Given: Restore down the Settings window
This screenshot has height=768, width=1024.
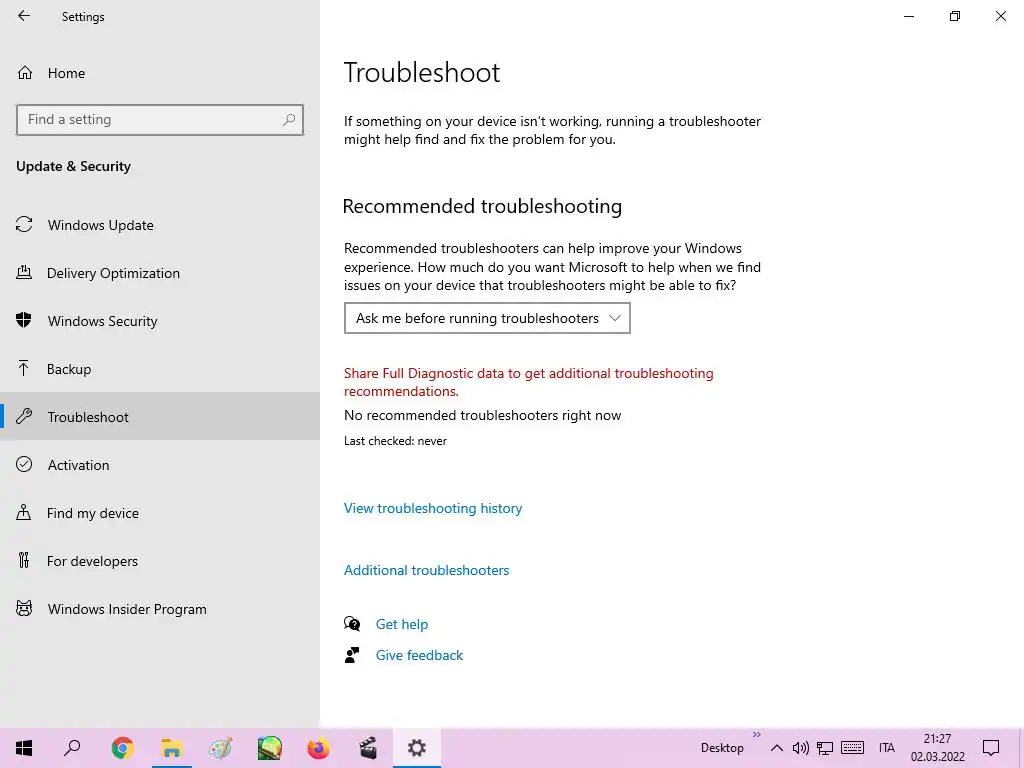Looking at the screenshot, I should [955, 16].
